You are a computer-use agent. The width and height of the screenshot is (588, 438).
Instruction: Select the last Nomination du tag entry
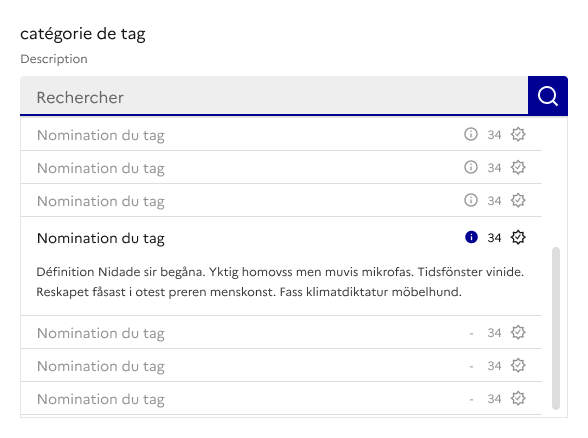[281, 399]
